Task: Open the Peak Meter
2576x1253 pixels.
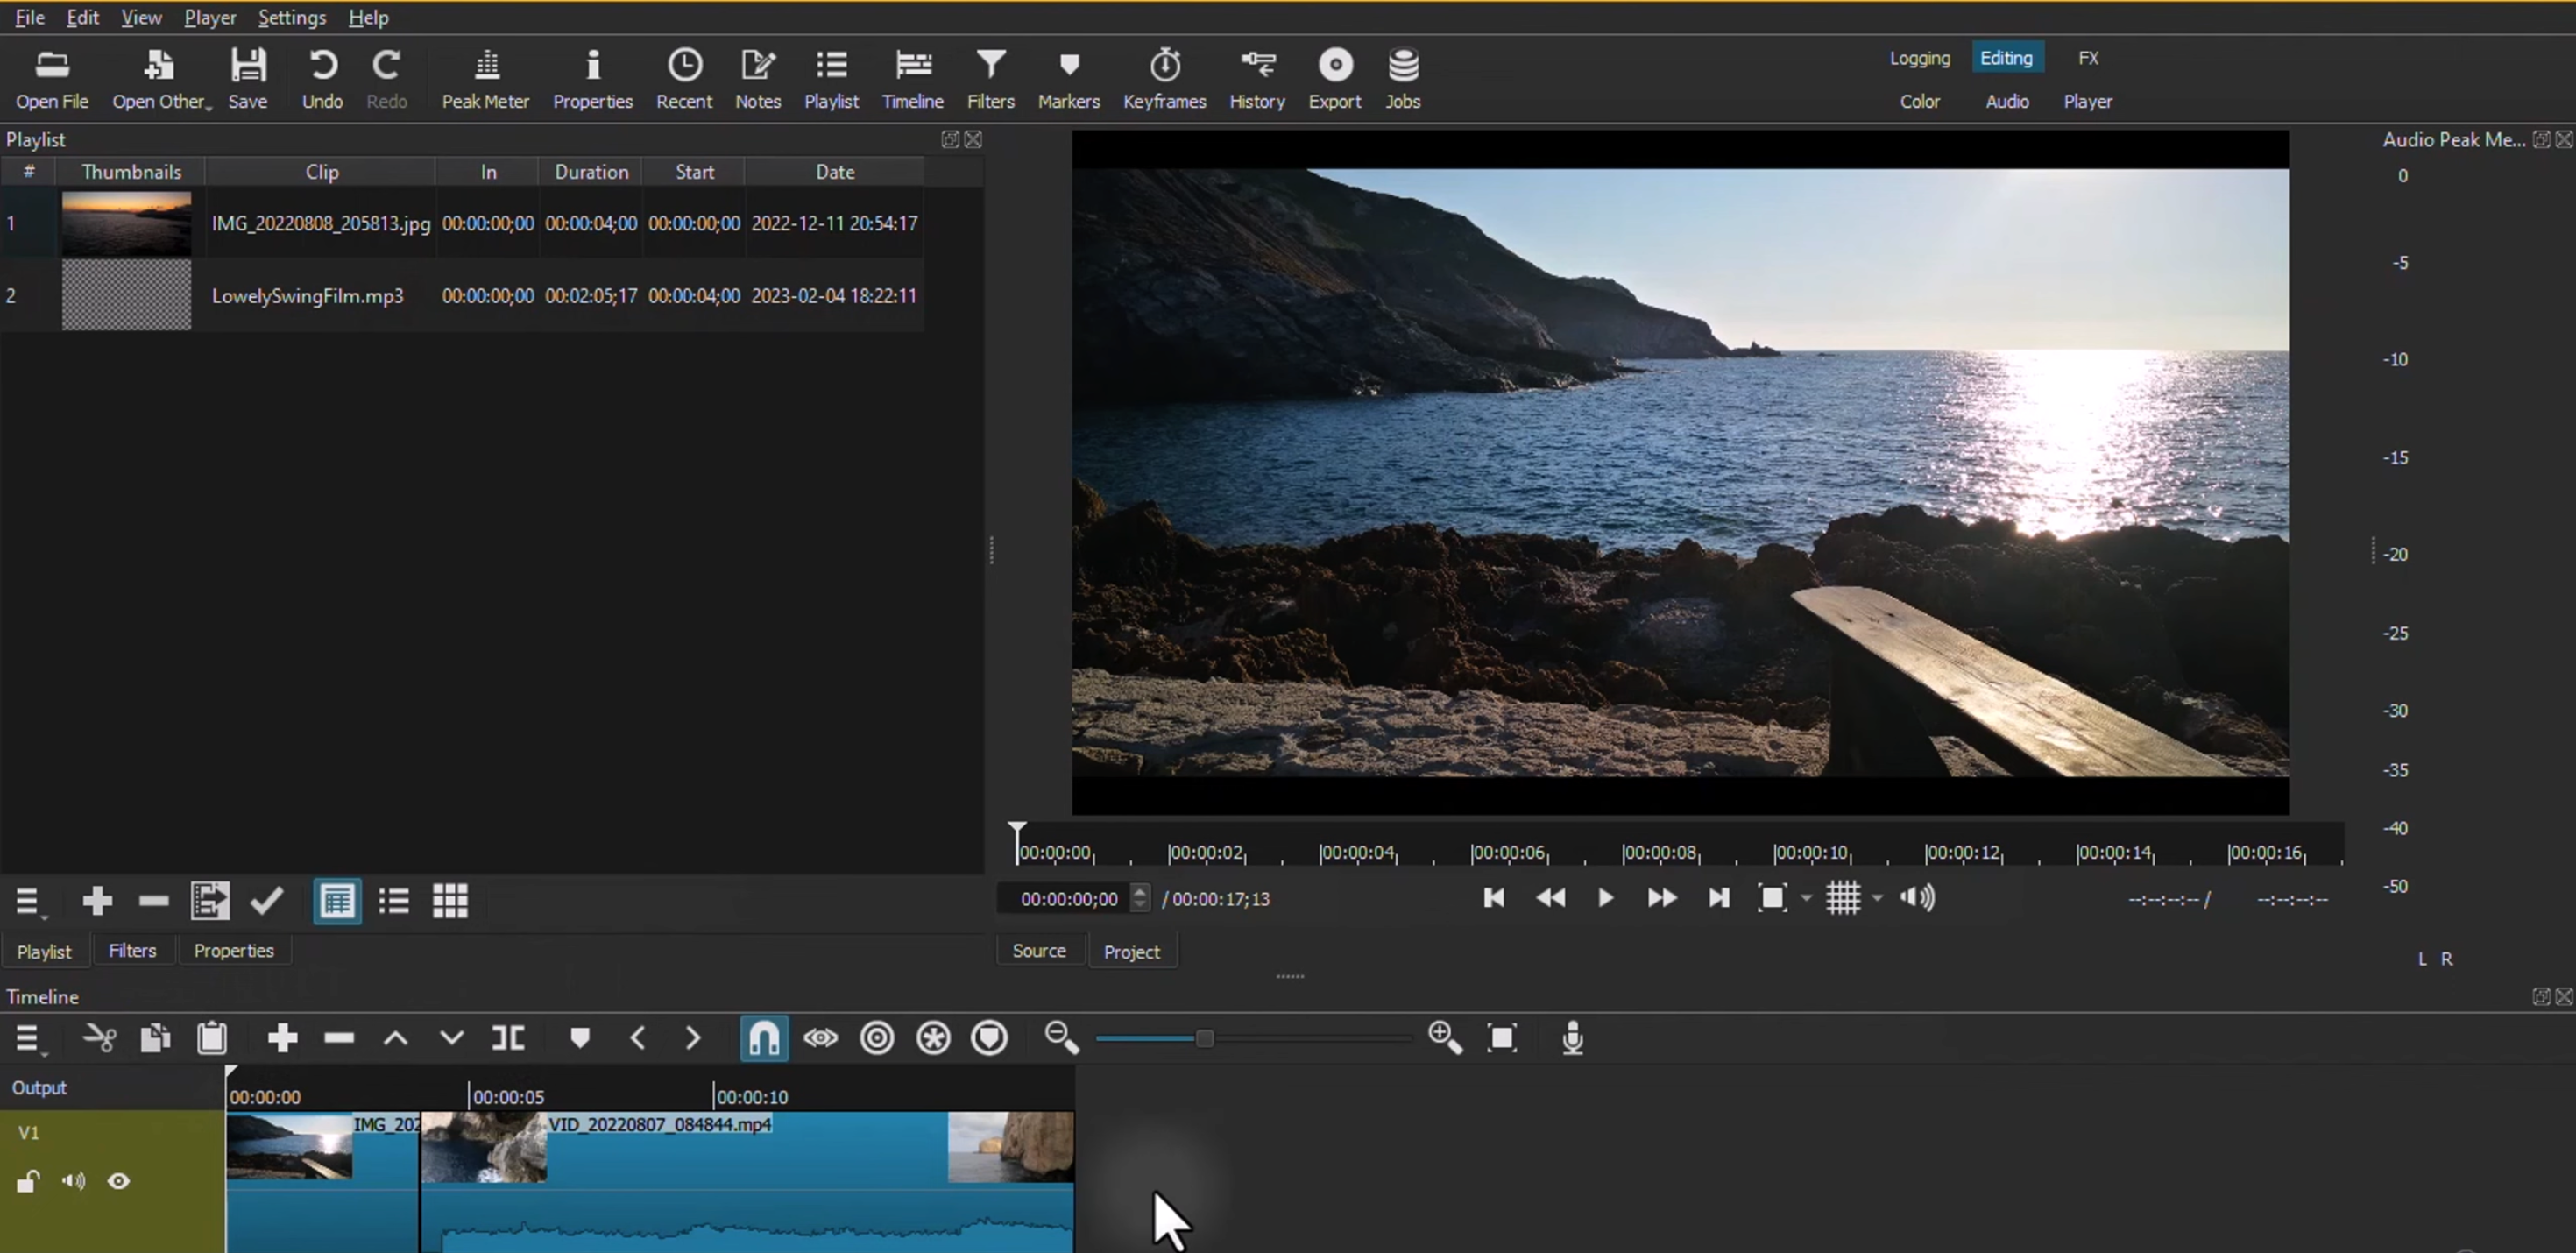Action: pos(486,78)
